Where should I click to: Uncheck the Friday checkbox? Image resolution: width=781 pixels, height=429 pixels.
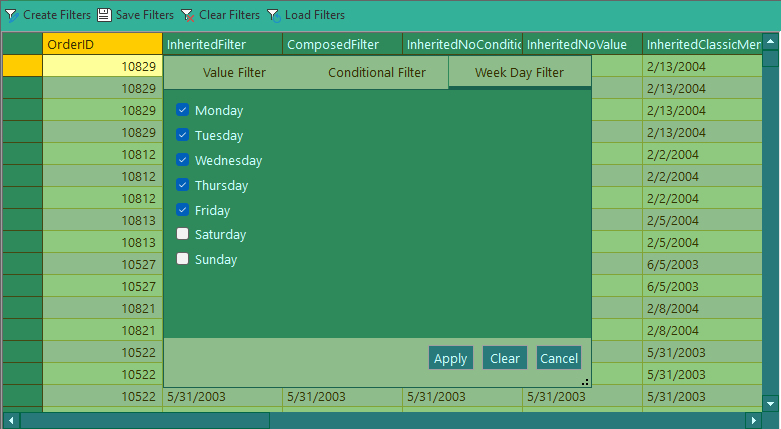click(183, 210)
